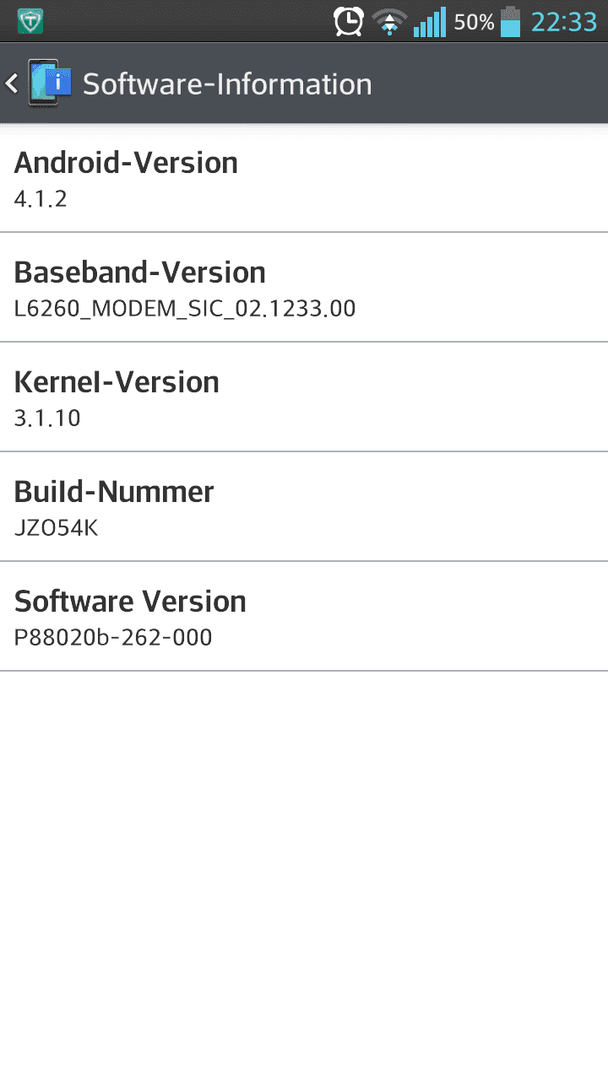Tap the phone info icon in the header
This screenshot has width=608, height=1080.
(50, 83)
